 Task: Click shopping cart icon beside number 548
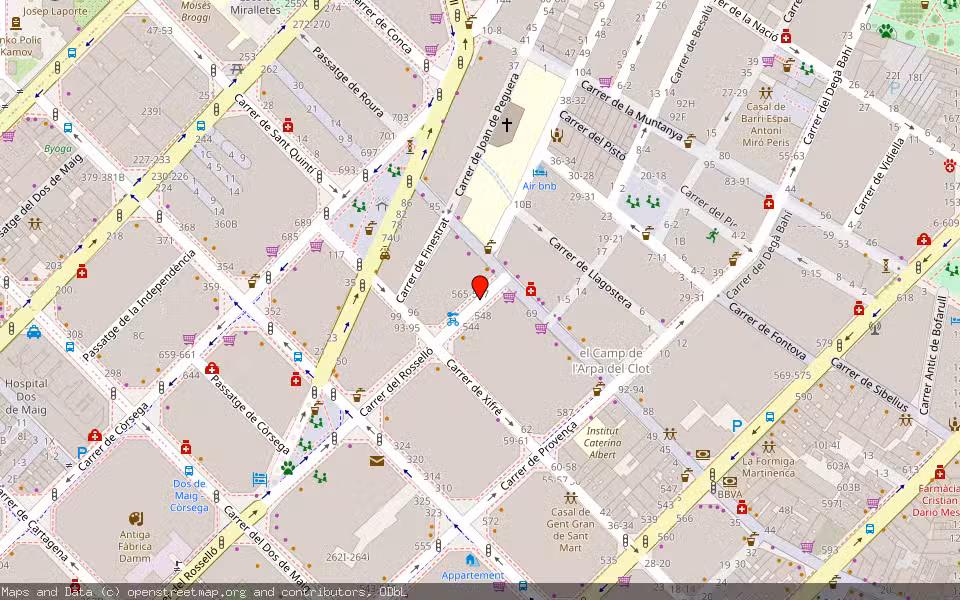point(509,298)
